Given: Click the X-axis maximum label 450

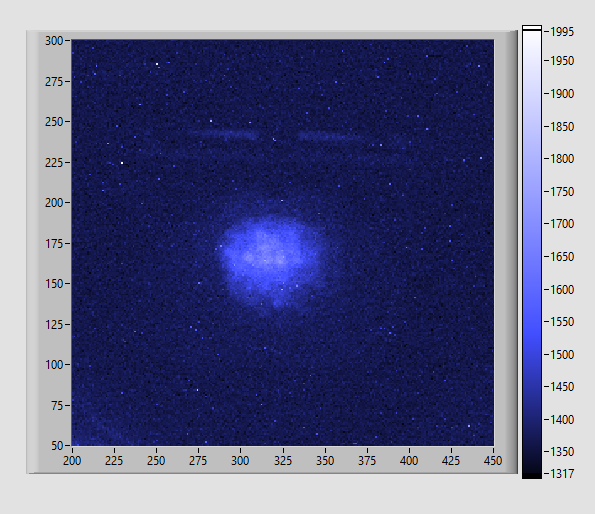Looking at the screenshot, I should (493, 461).
